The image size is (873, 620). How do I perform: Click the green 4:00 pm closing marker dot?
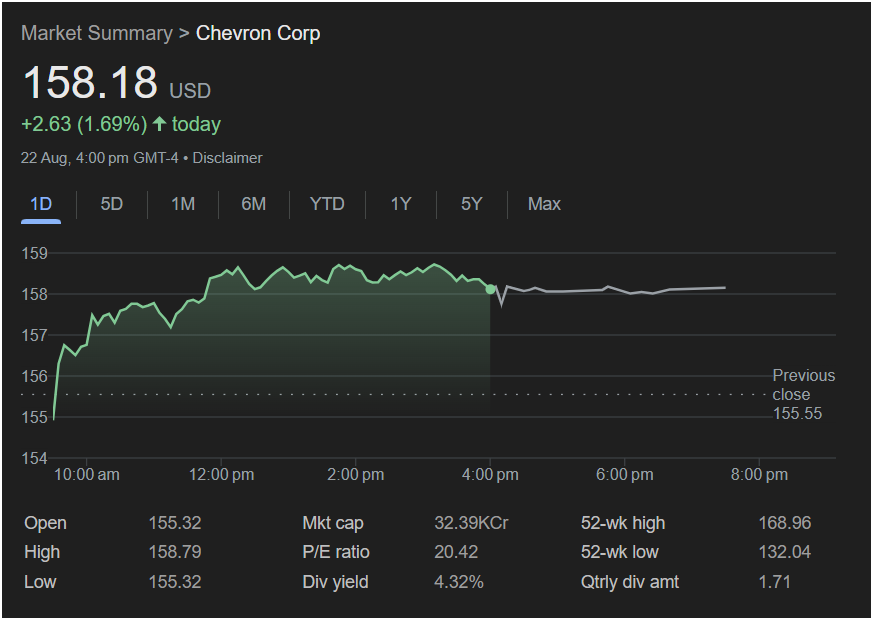pyautogui.click(x=490, y=289)
